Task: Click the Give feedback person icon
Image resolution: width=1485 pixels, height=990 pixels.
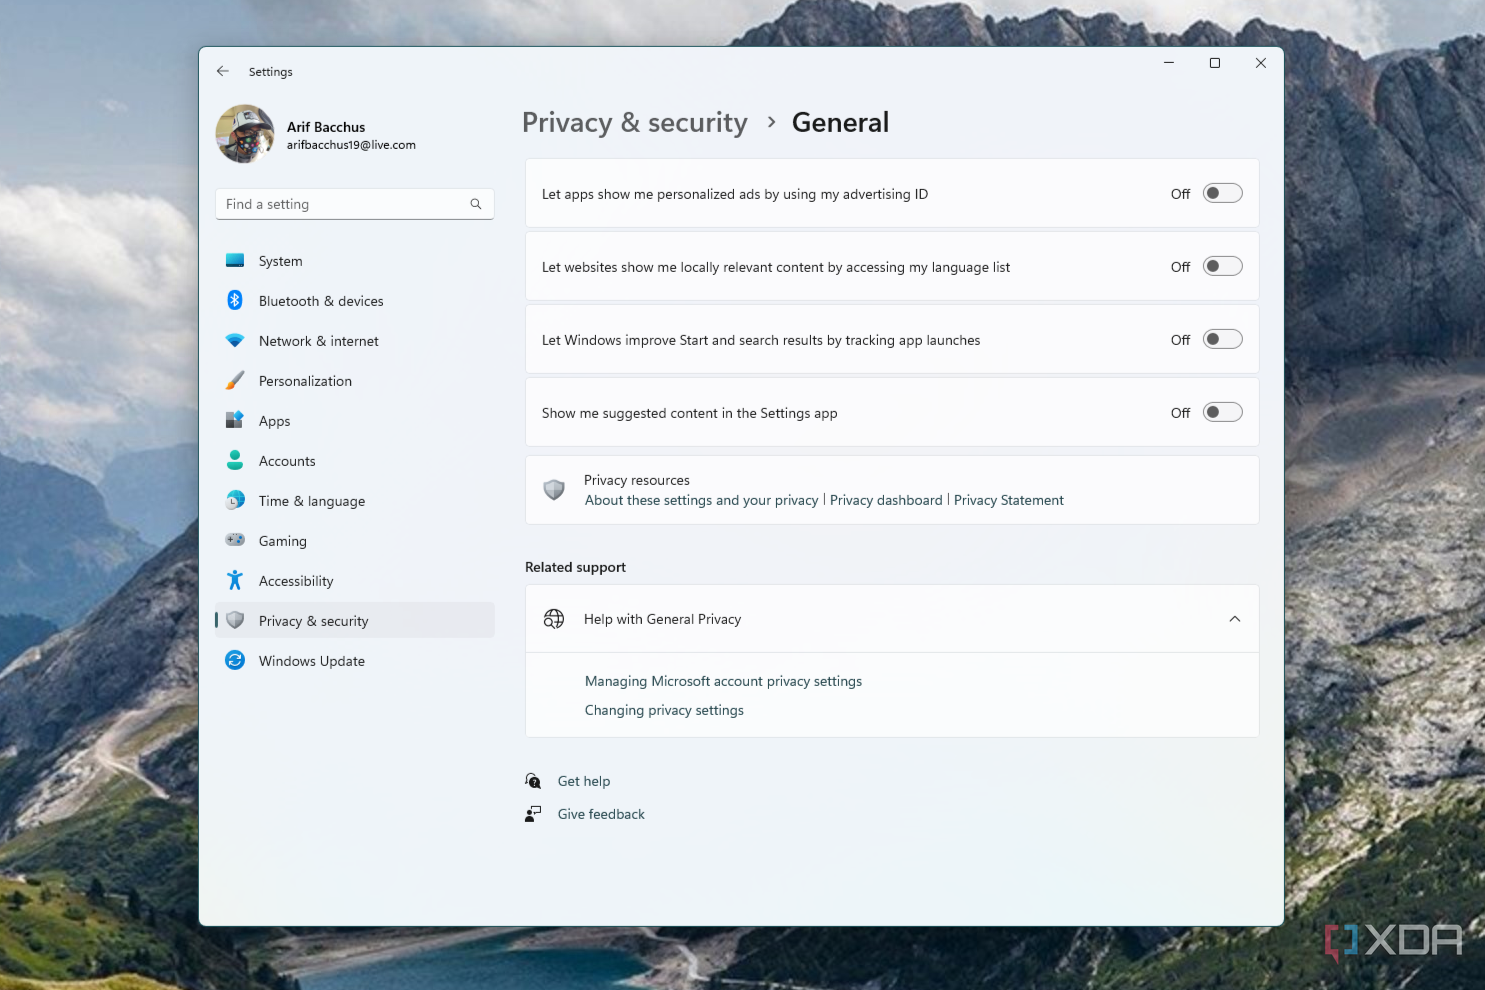Action: pos(533,814)
